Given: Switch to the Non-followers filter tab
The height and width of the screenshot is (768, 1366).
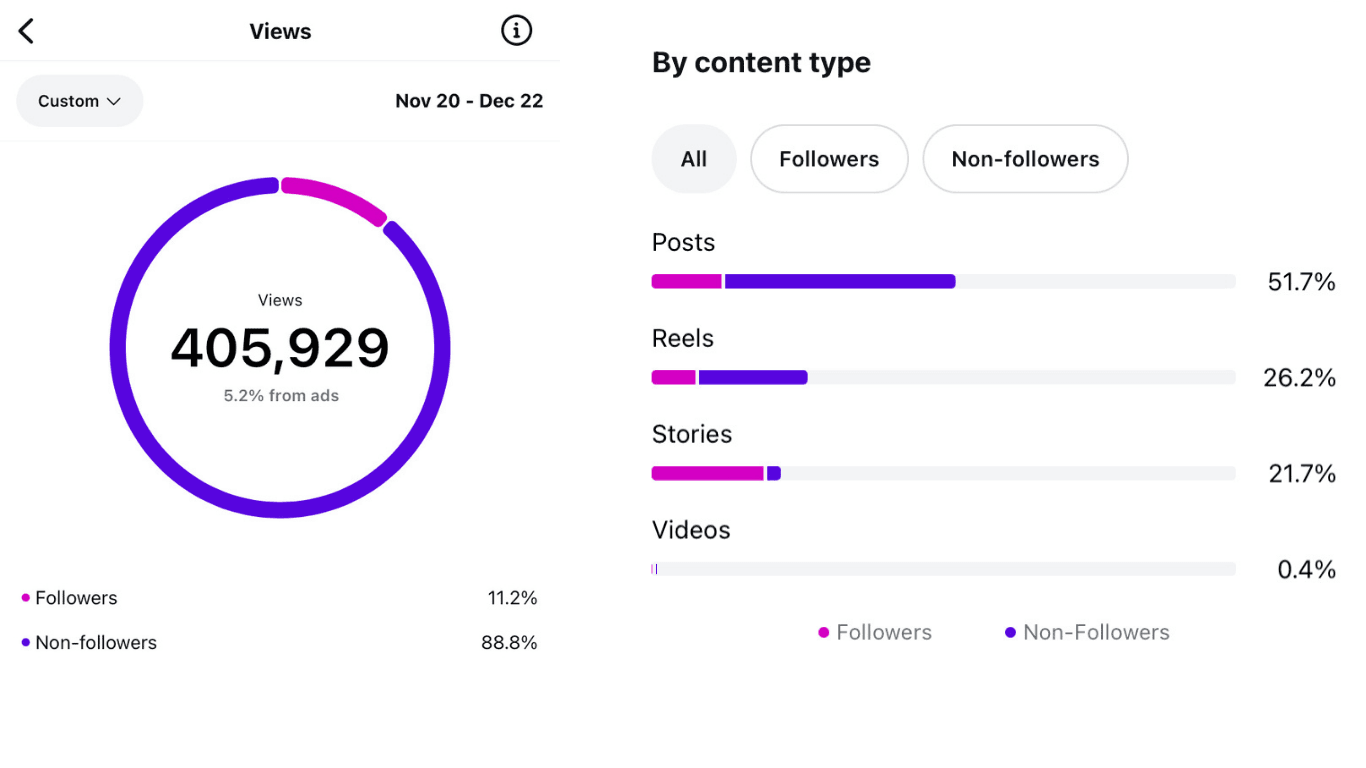Looking at the screenshot, I should (1025, 159).
